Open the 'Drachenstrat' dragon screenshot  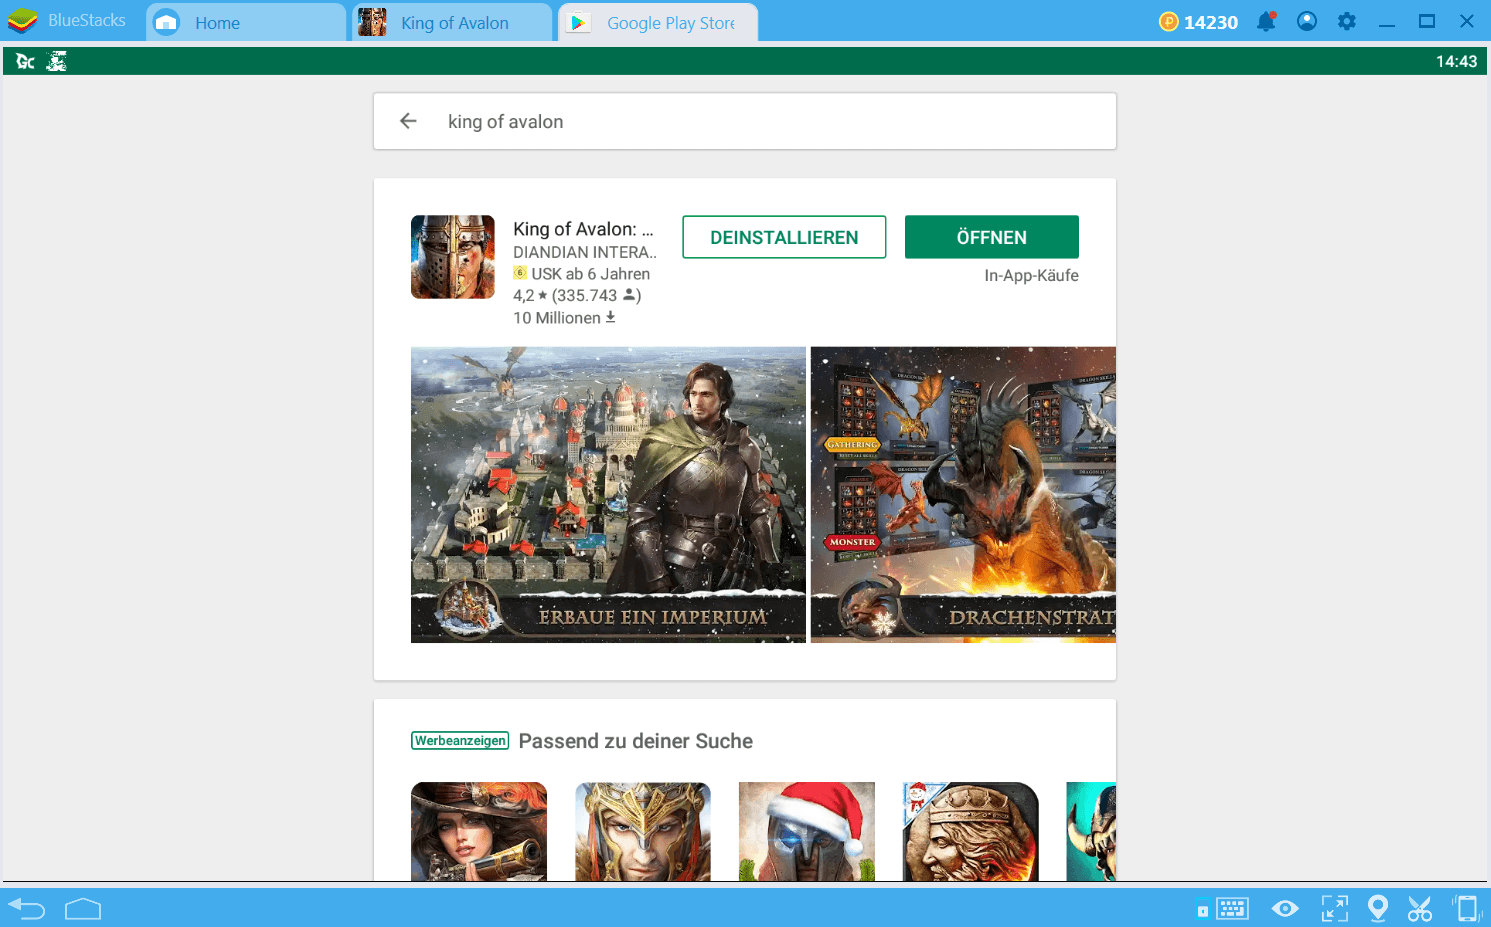pyautogui.click(x=963, y=495)
